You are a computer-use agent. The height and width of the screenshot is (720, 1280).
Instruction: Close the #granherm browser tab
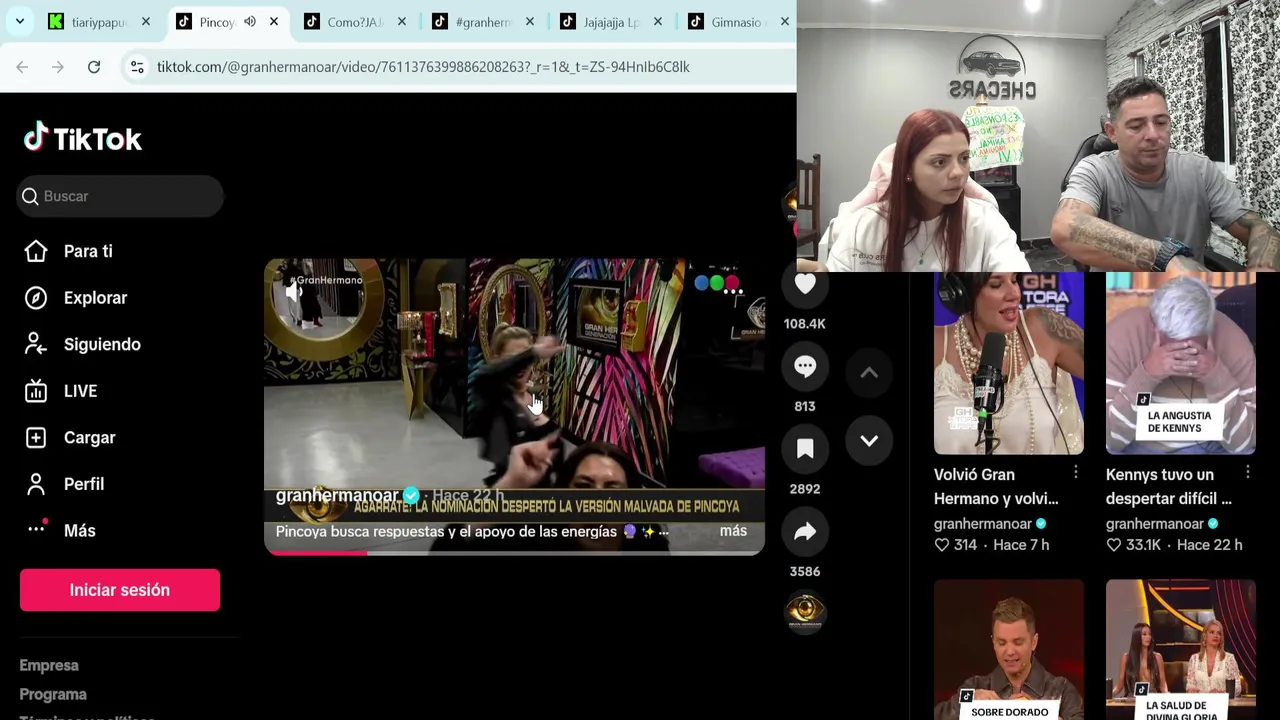click(530, 22)
